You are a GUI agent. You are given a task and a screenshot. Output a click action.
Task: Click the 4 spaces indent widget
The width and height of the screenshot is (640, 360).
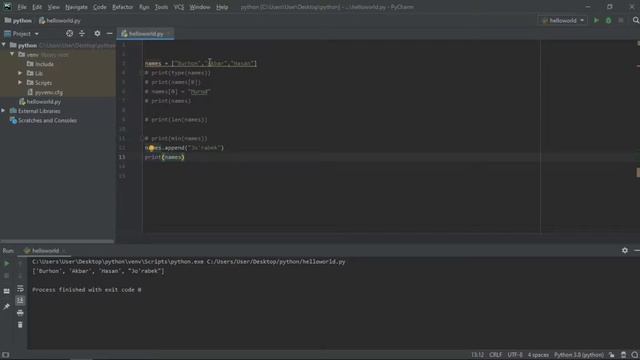538,355
